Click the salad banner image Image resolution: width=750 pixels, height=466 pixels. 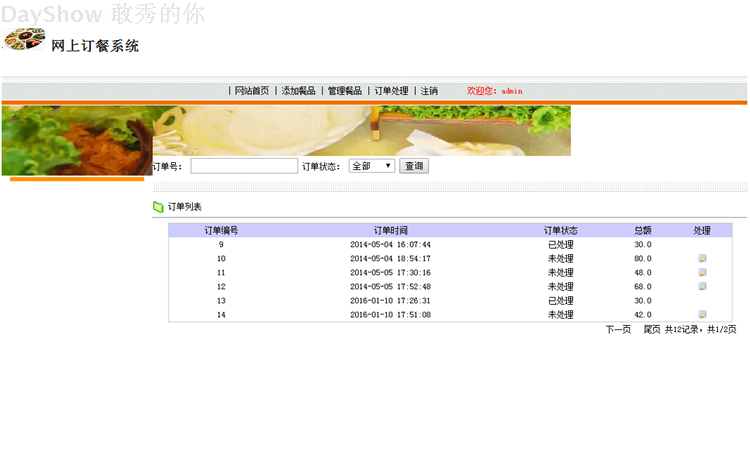pos(77,141)
